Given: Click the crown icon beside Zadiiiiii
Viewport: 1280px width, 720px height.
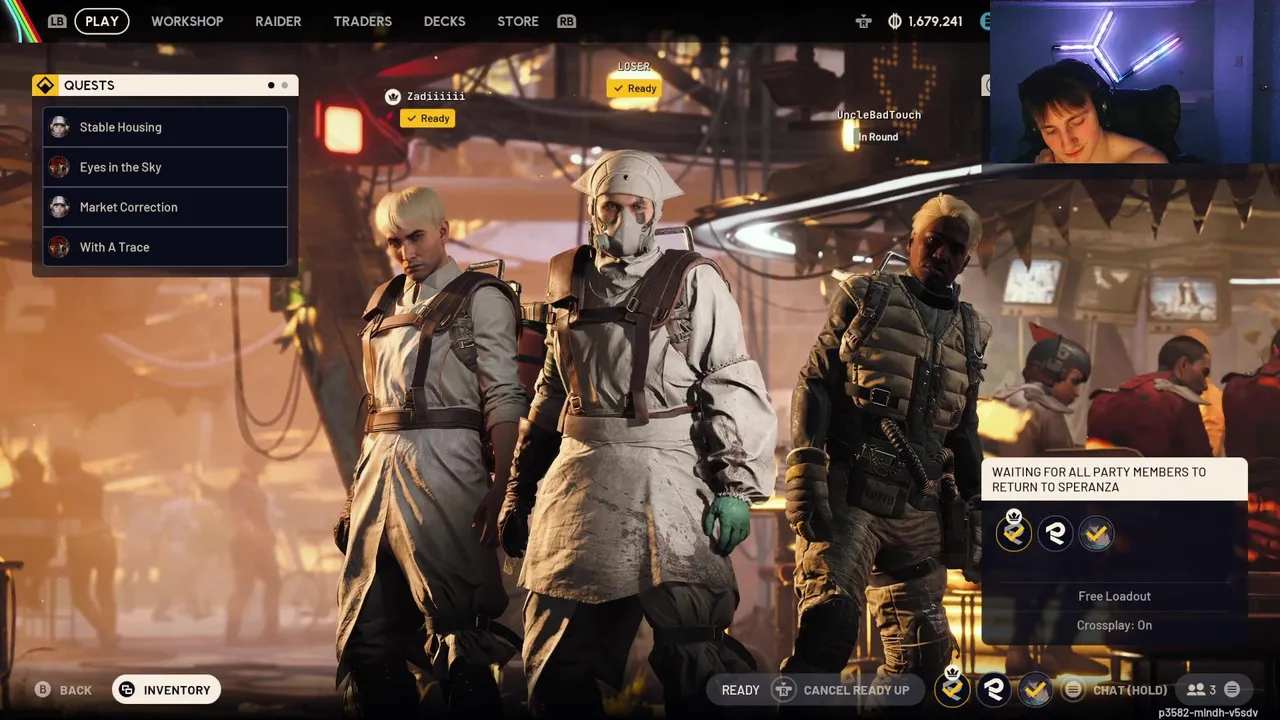Looking at the screenshot, I should coord(393,96).
